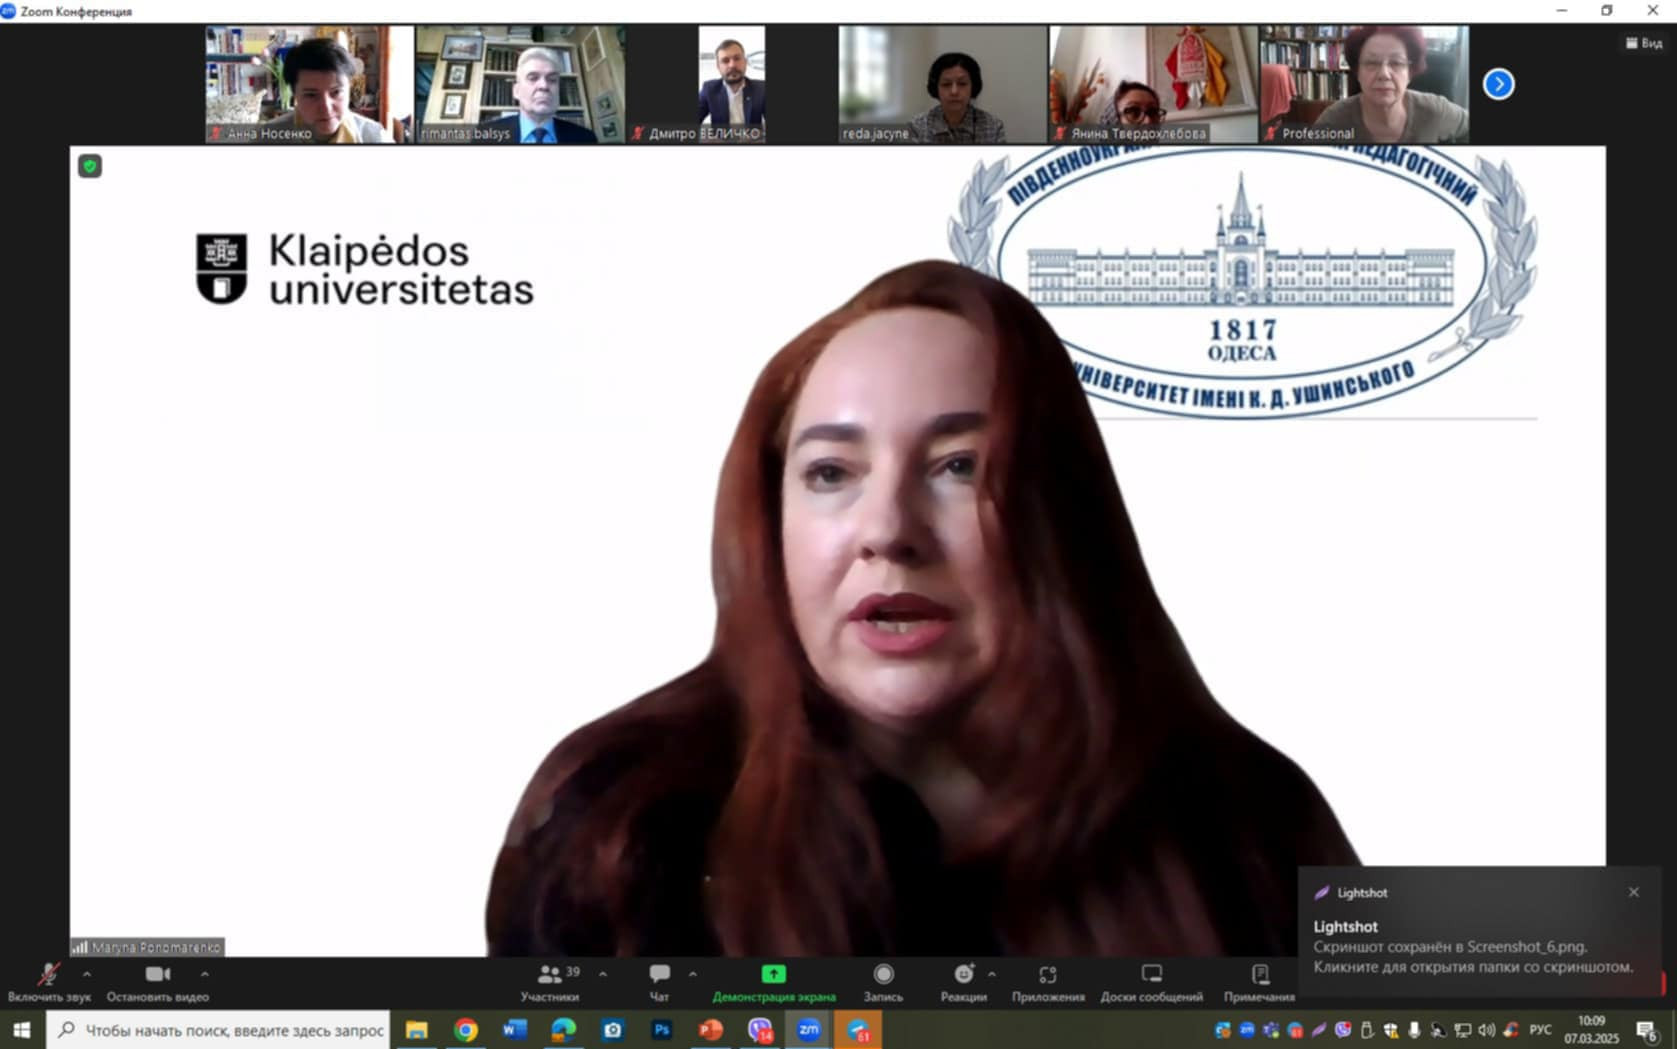Expand video options arrow next to camera
This screenshot has width=1677, height=1049.
(x=205, y=974)
